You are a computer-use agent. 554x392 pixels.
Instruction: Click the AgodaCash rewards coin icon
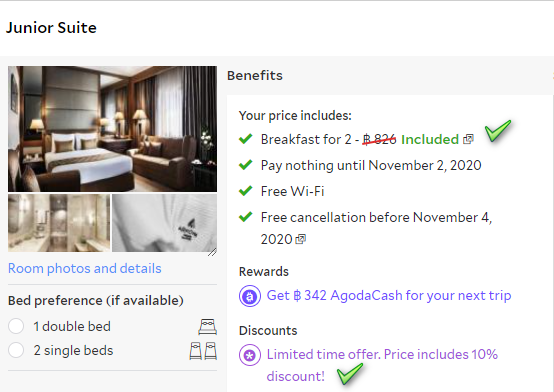coord(250,296)
